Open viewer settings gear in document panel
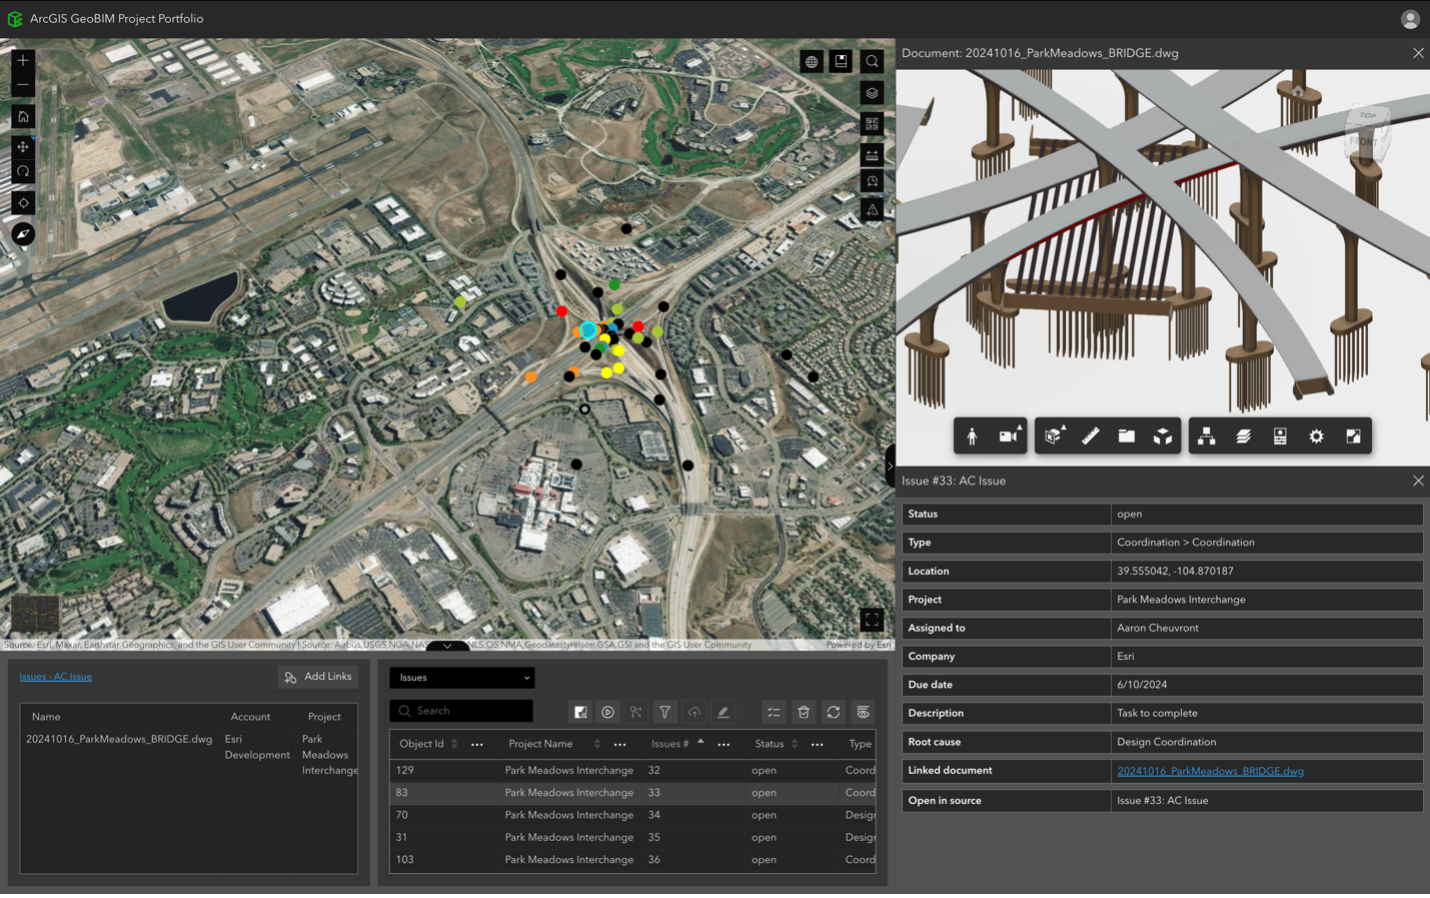This screenshot has height=898, width=1430. 1316,435
